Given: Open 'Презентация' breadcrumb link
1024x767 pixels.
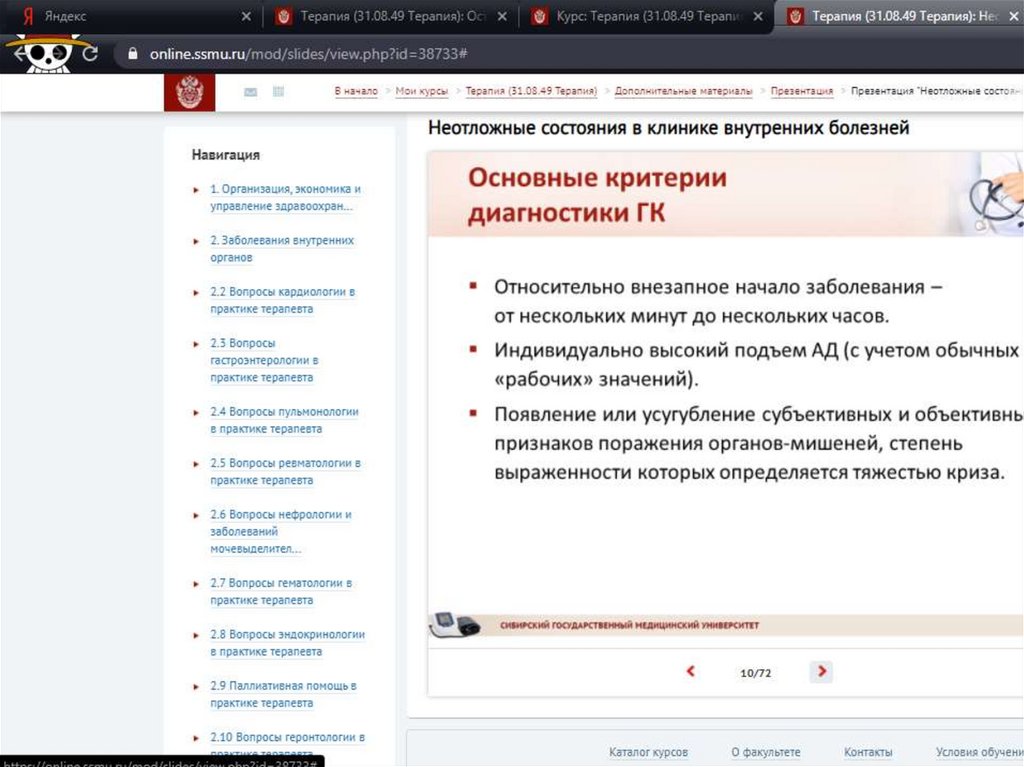Looking at the screenshot, I should (x=801, y=91).
